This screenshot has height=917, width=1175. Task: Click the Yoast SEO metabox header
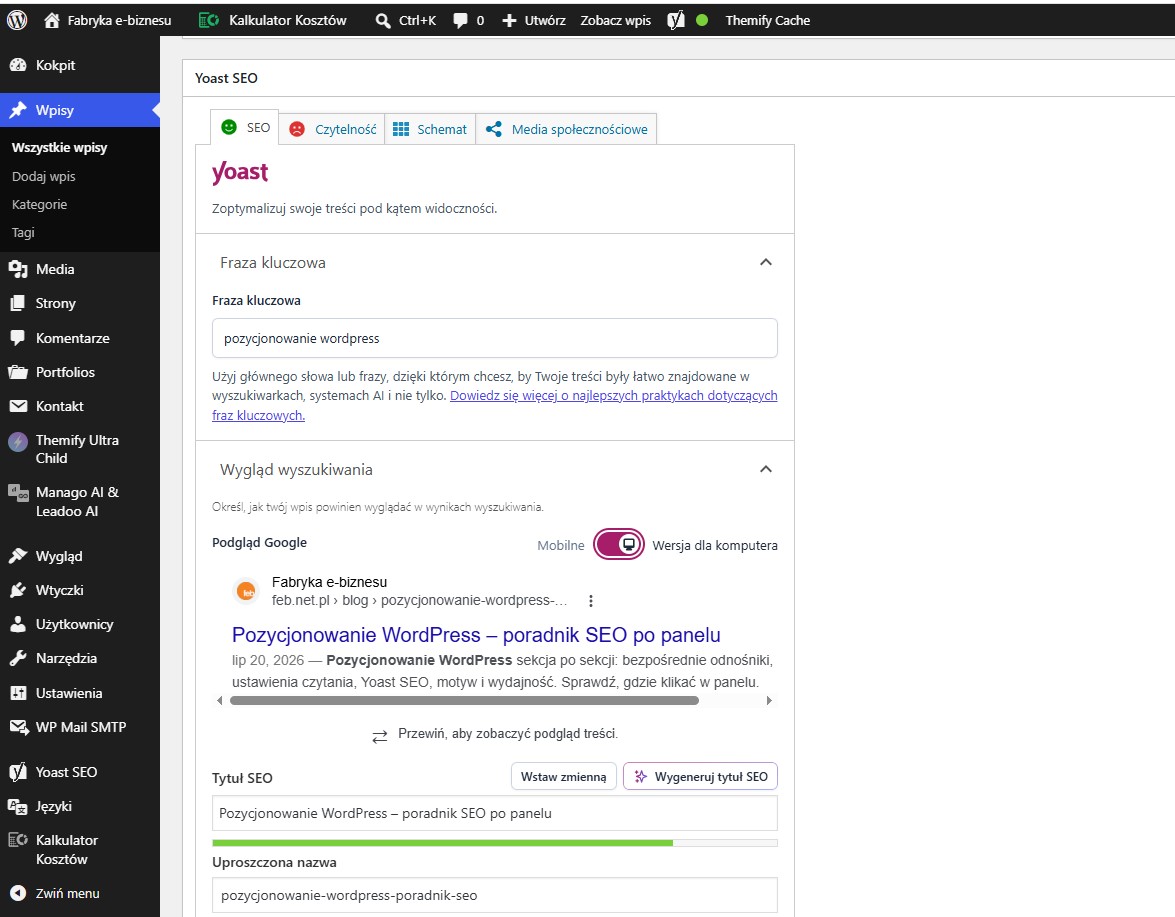pyautogui.click(x=678, y=78)
